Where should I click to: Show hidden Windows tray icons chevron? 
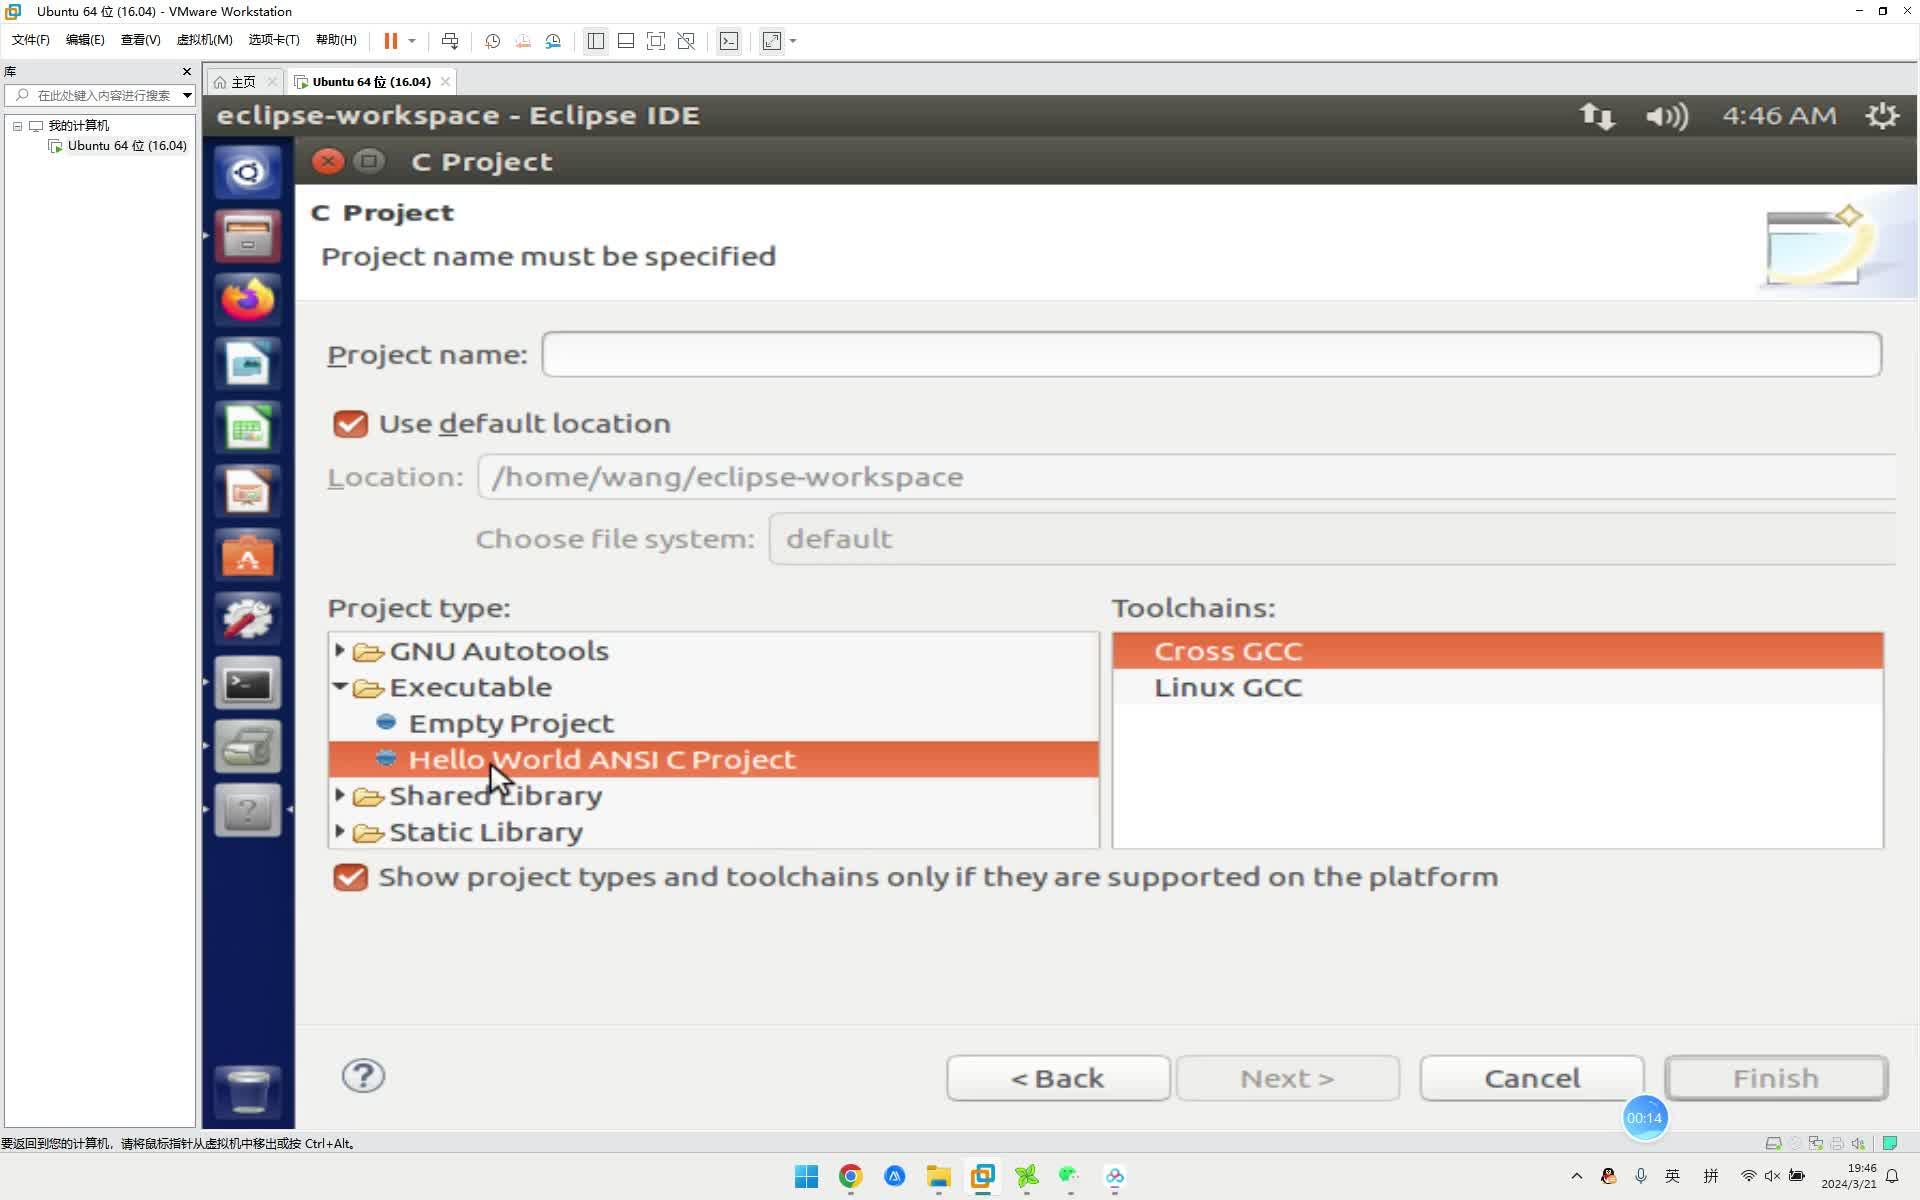pyautogui.click(x=1577, y=1176)
